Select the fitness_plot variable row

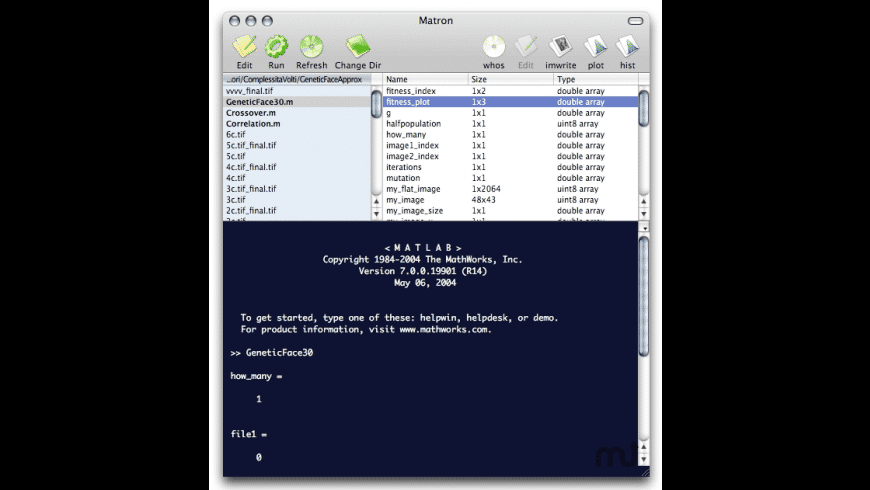[x=510, y=102]
